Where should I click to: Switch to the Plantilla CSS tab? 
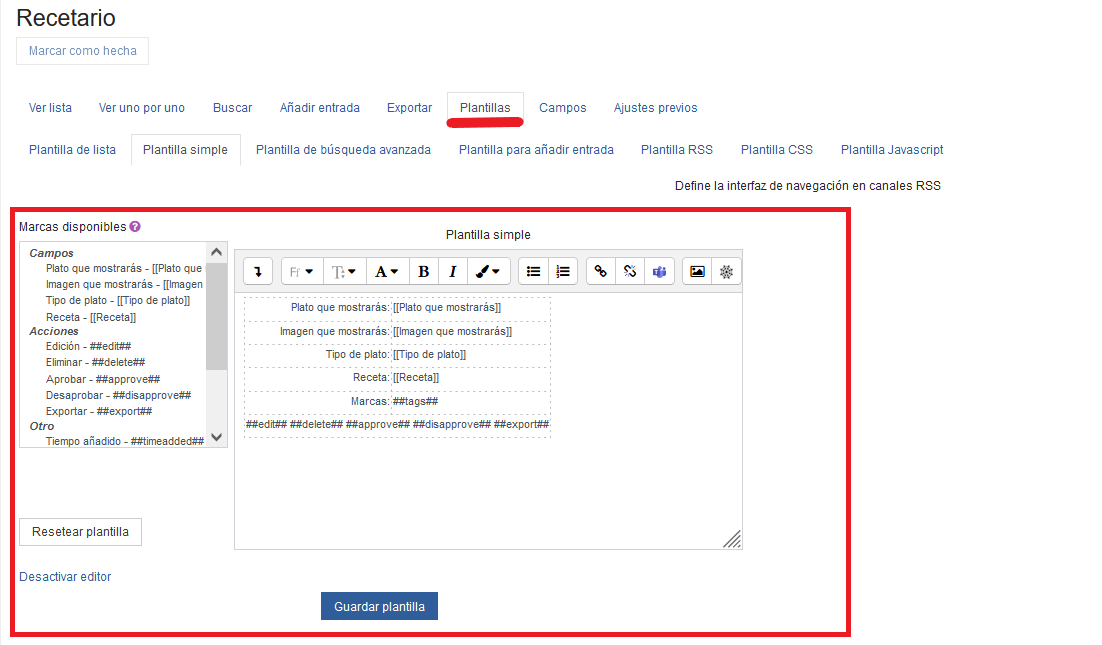[x=776, y=150]
